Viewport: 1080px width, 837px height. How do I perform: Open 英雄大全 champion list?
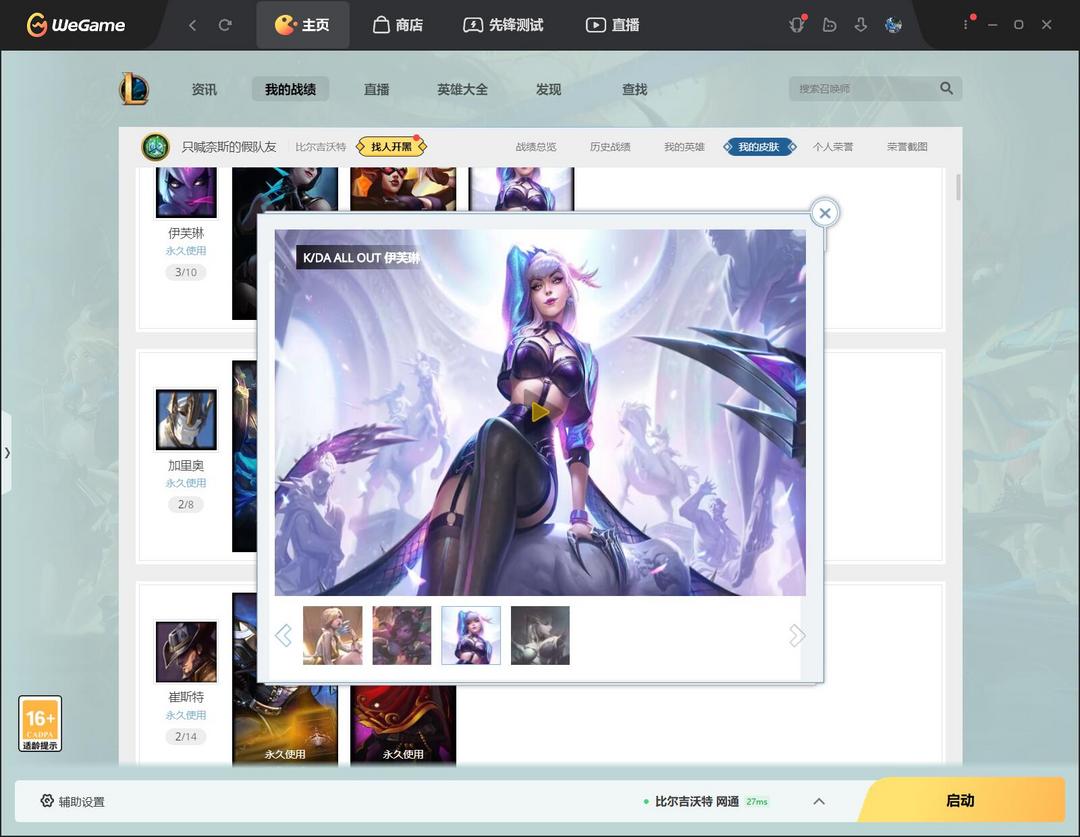[x=462, y=90]
